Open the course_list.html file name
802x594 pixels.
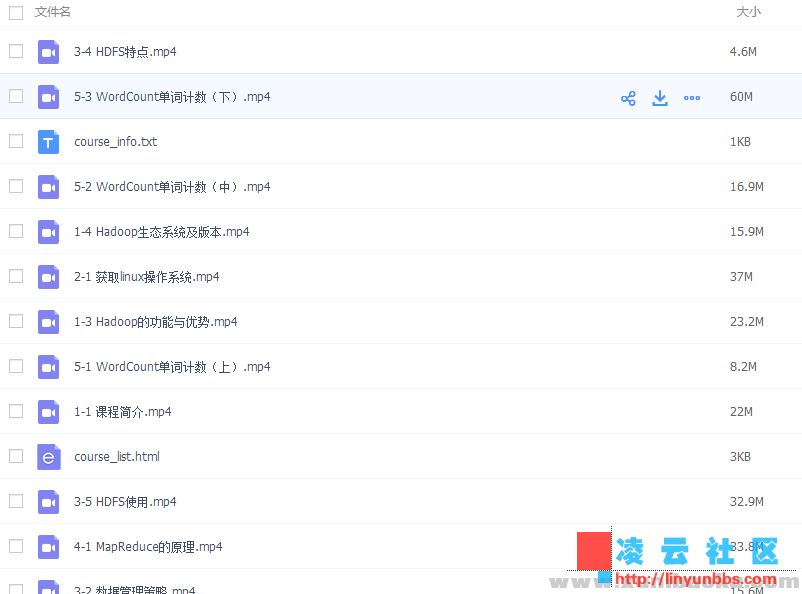point(117,456)
